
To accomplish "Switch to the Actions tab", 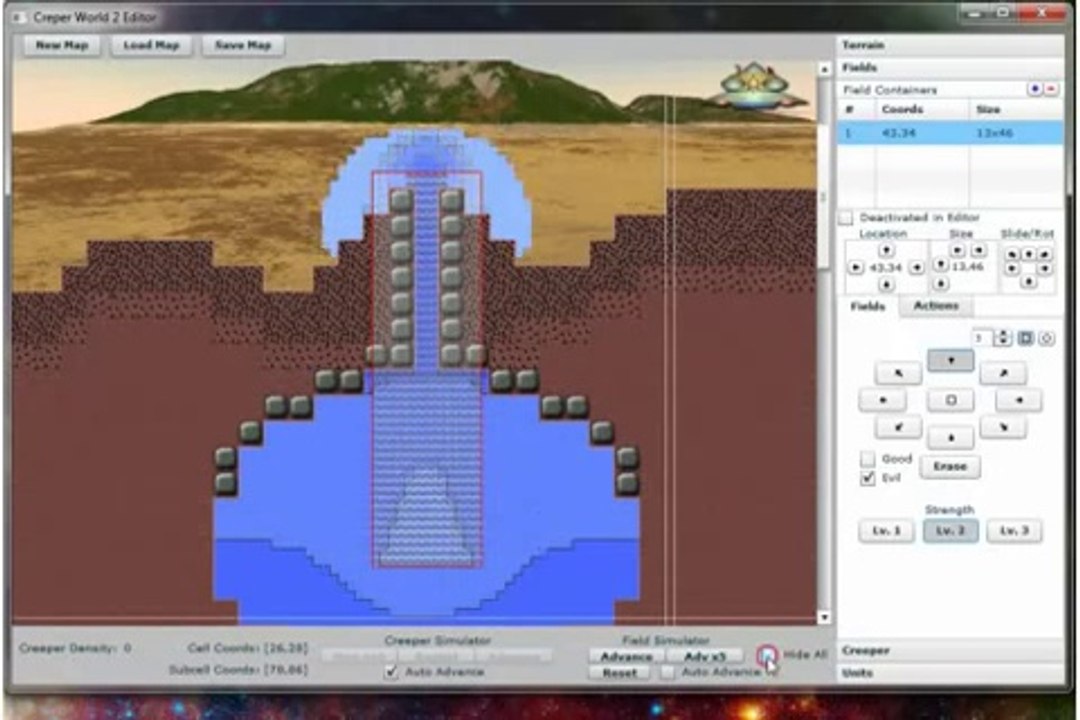I will pyautogui.click(x=935, y=306).
